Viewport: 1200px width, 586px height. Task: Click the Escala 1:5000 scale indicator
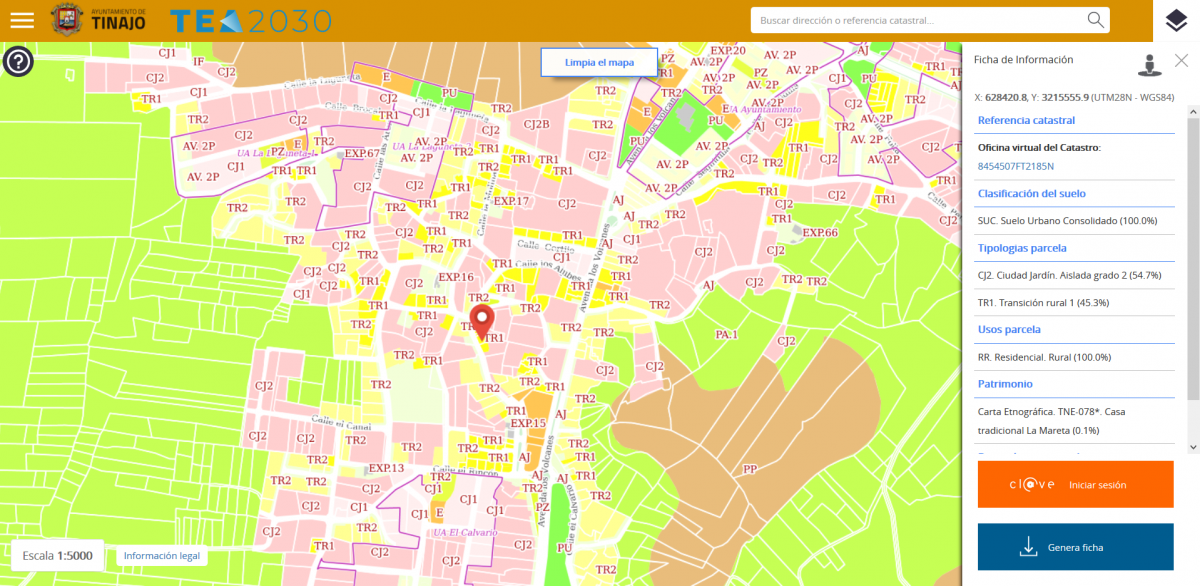click(x=58, y=556)
